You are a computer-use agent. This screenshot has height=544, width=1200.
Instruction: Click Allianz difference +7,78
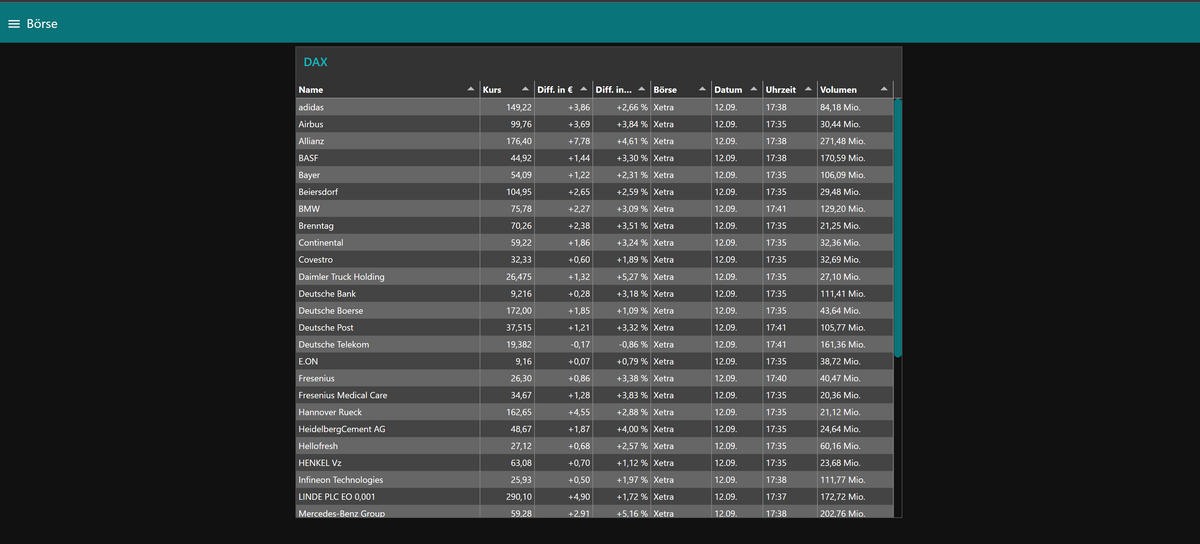click(x=580, y=141)
